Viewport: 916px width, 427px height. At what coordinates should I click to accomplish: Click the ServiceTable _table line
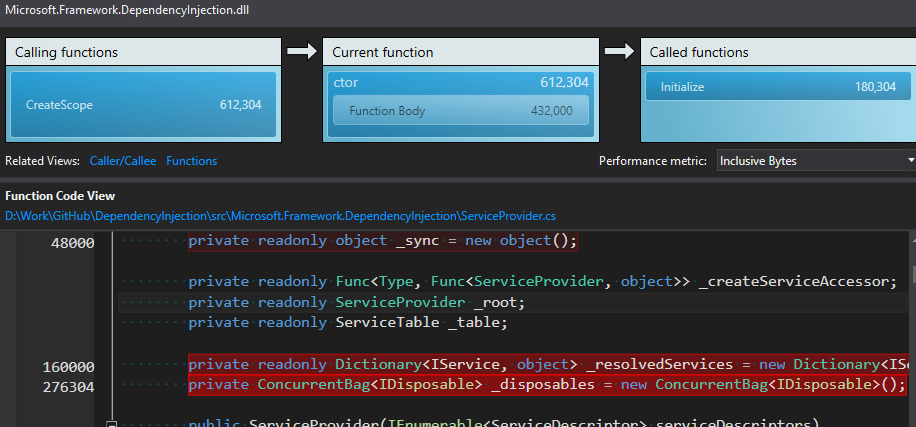348,322
